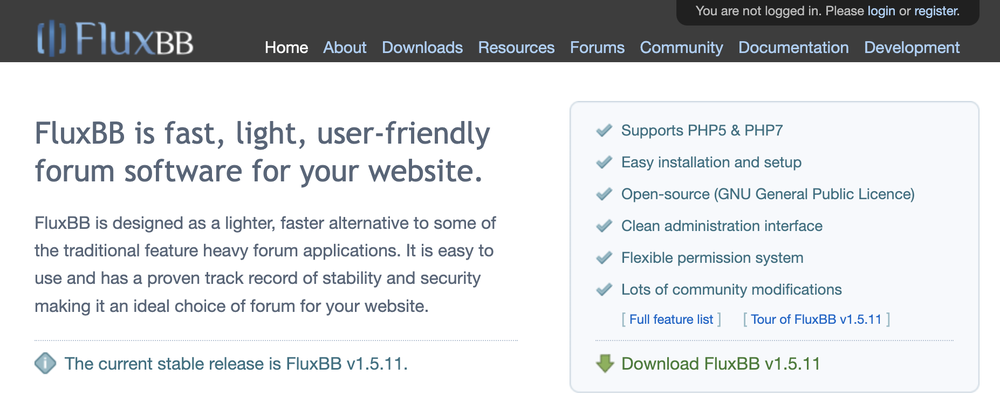
Task: Click checkmark next to Open-source GNU licence
Action: (x=604, y=193)
